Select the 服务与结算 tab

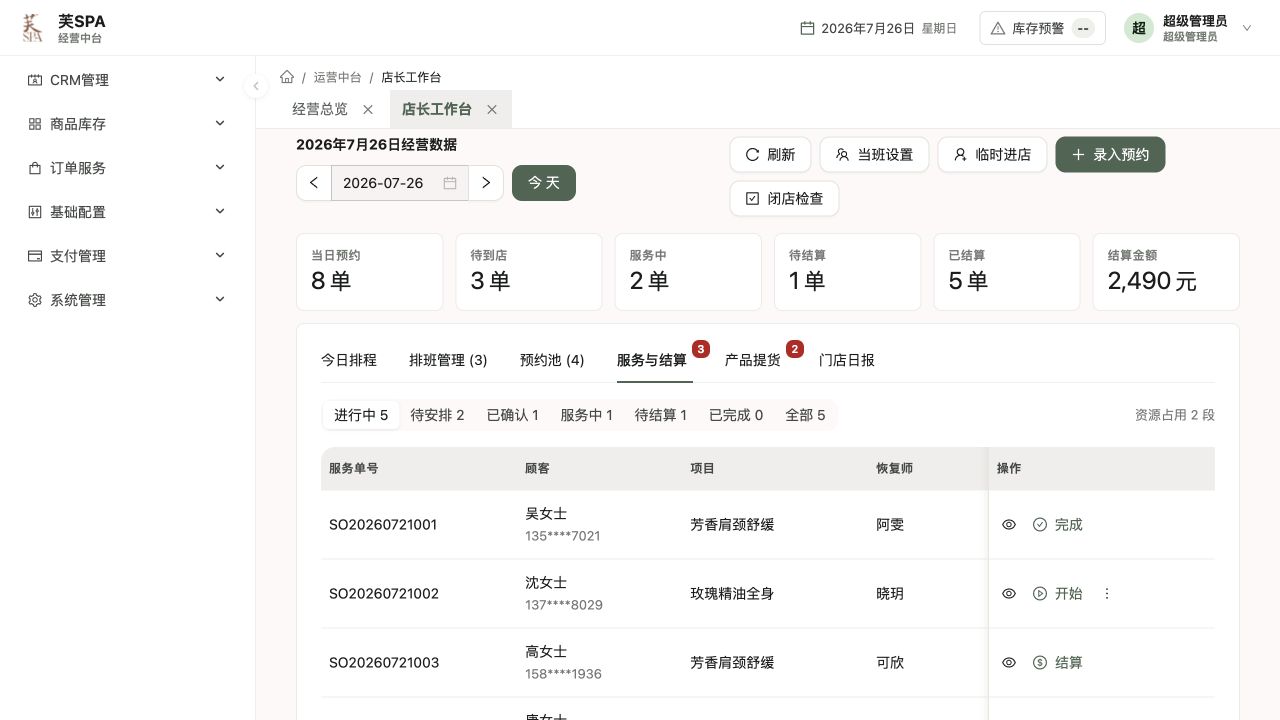point(652,360)
